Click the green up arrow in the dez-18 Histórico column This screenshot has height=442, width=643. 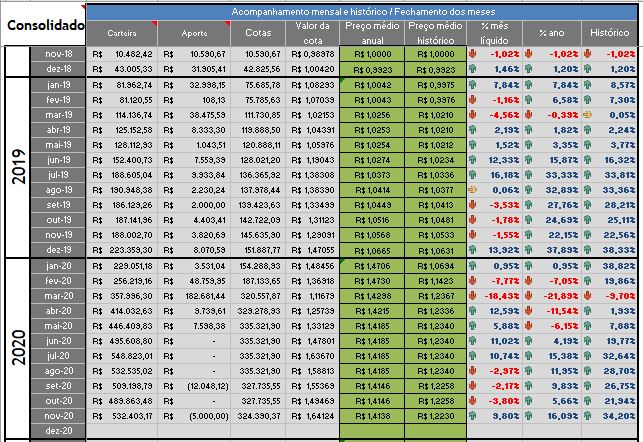[x=587, y=69]
